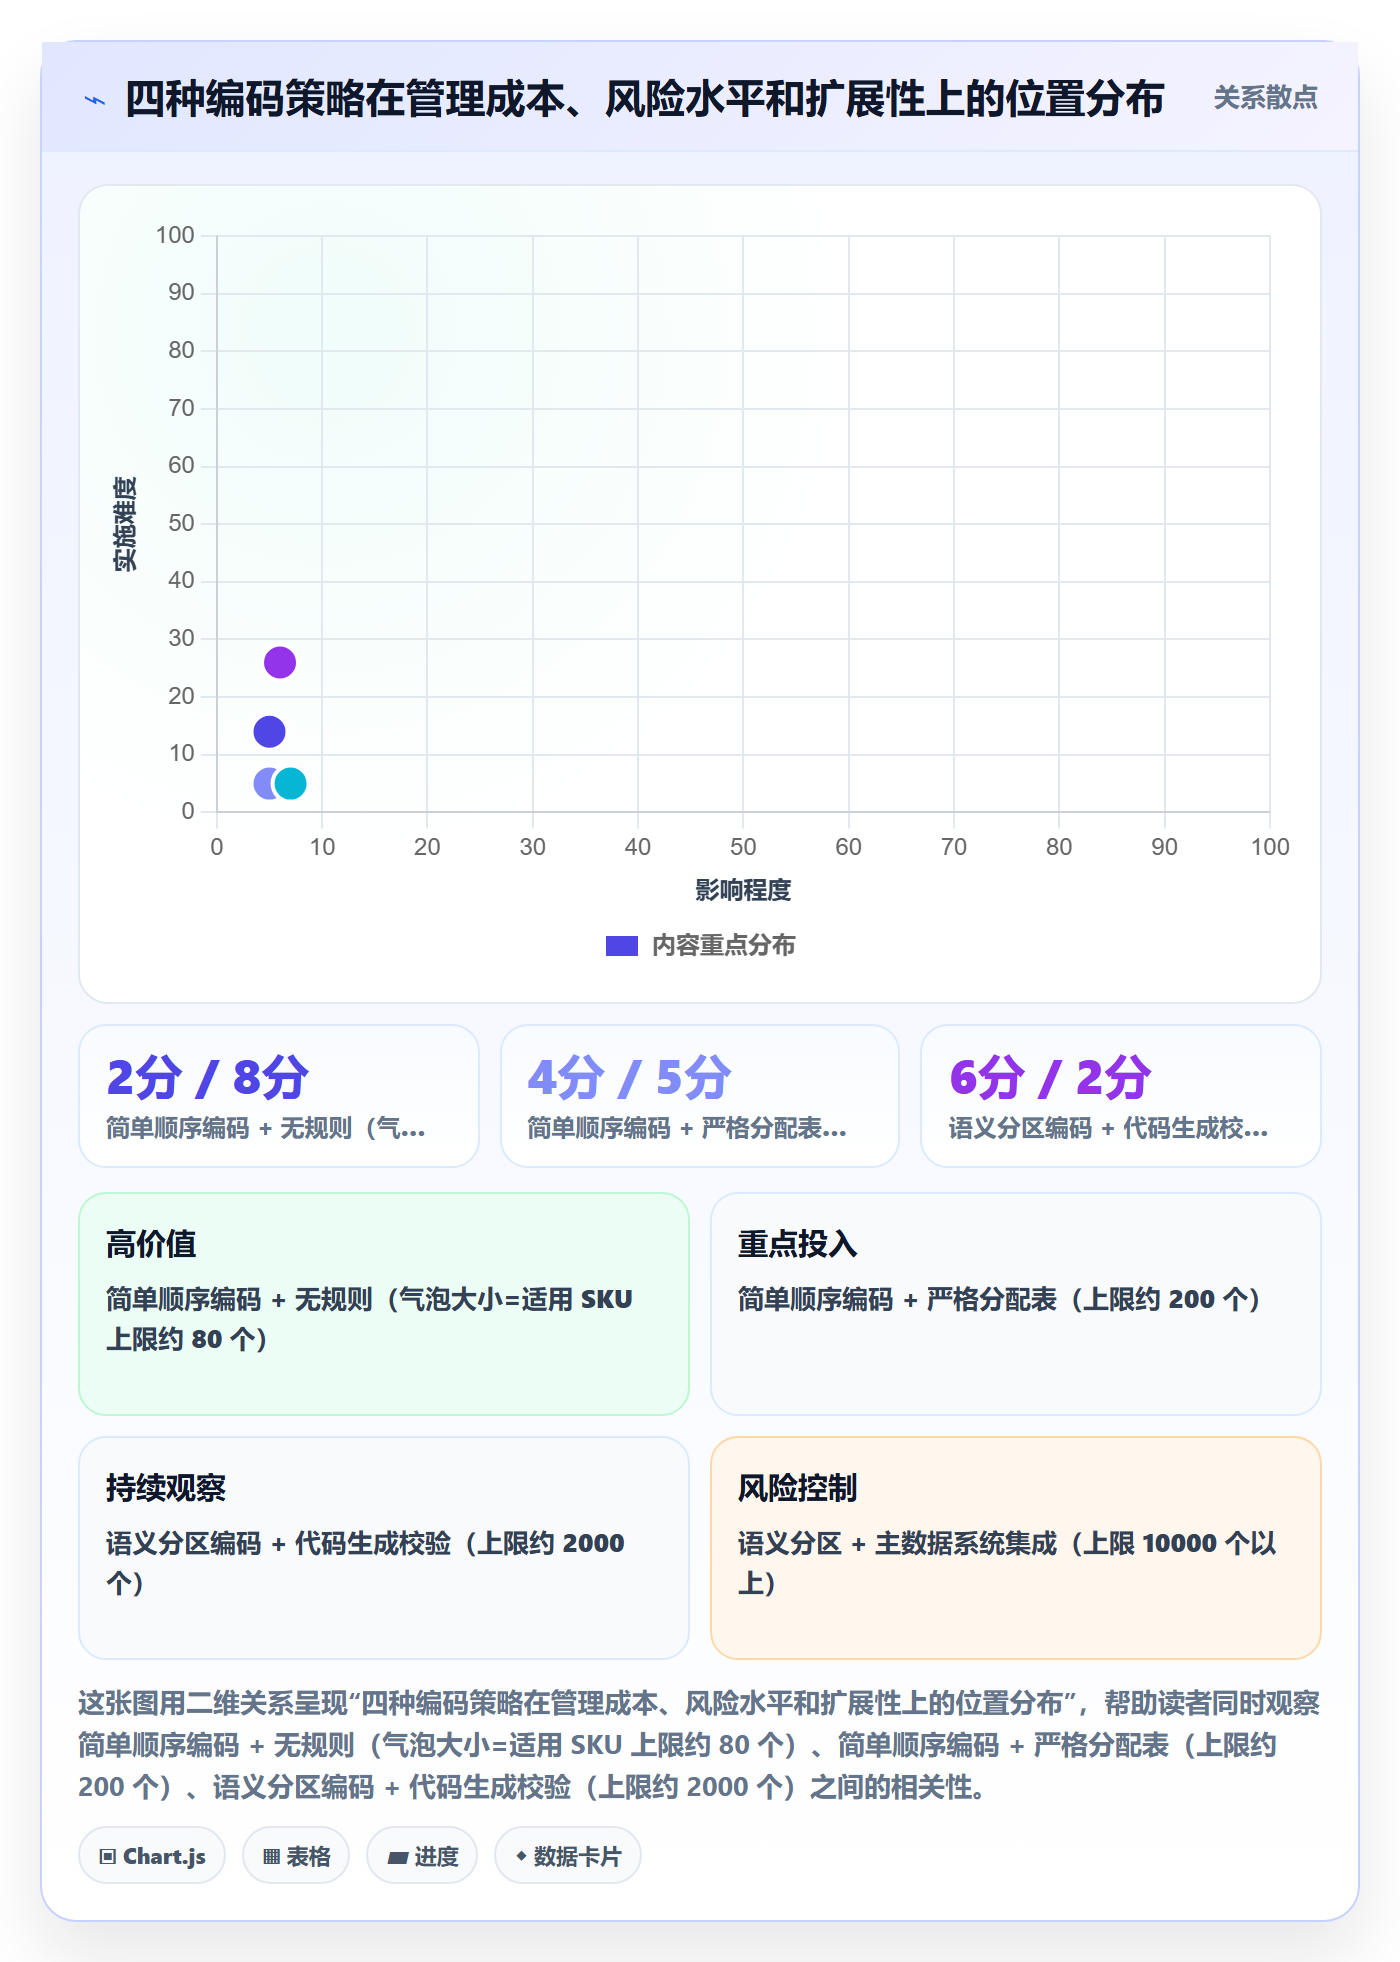
Task: Click the lightning bolt icon beside the title
Action: click(x=95, y=100)
